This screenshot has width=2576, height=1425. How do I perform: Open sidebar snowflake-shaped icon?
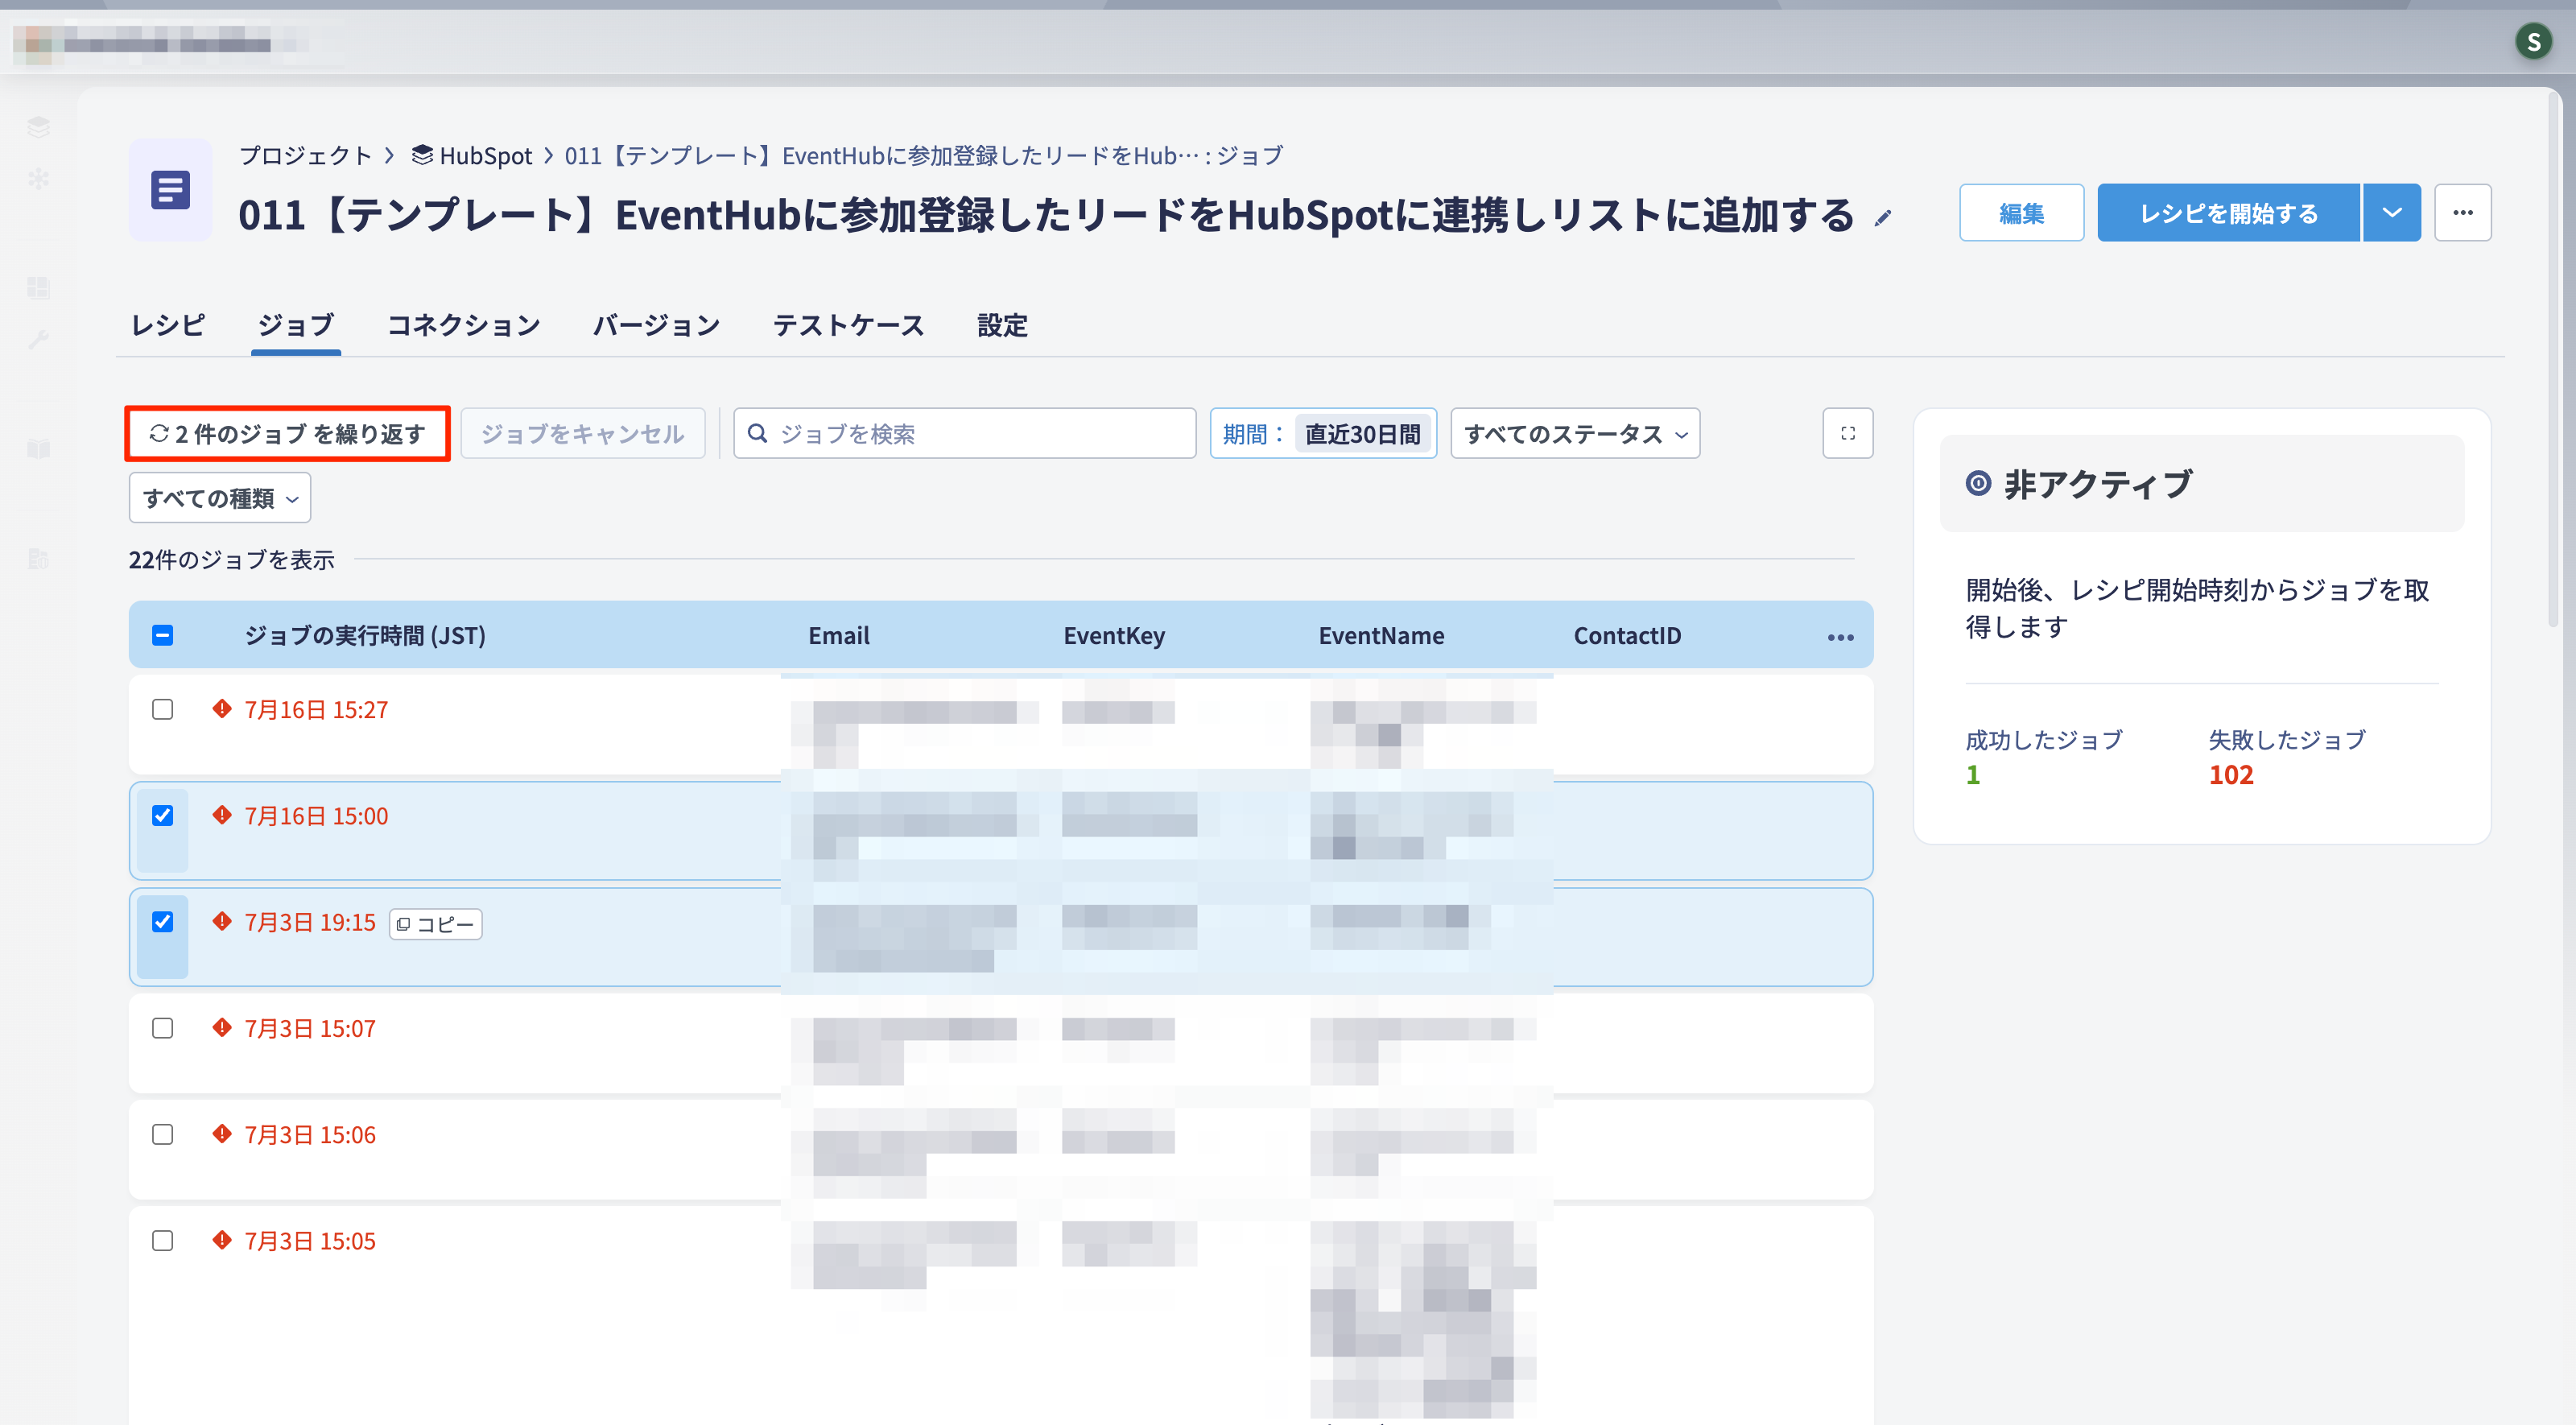[38, 179]
